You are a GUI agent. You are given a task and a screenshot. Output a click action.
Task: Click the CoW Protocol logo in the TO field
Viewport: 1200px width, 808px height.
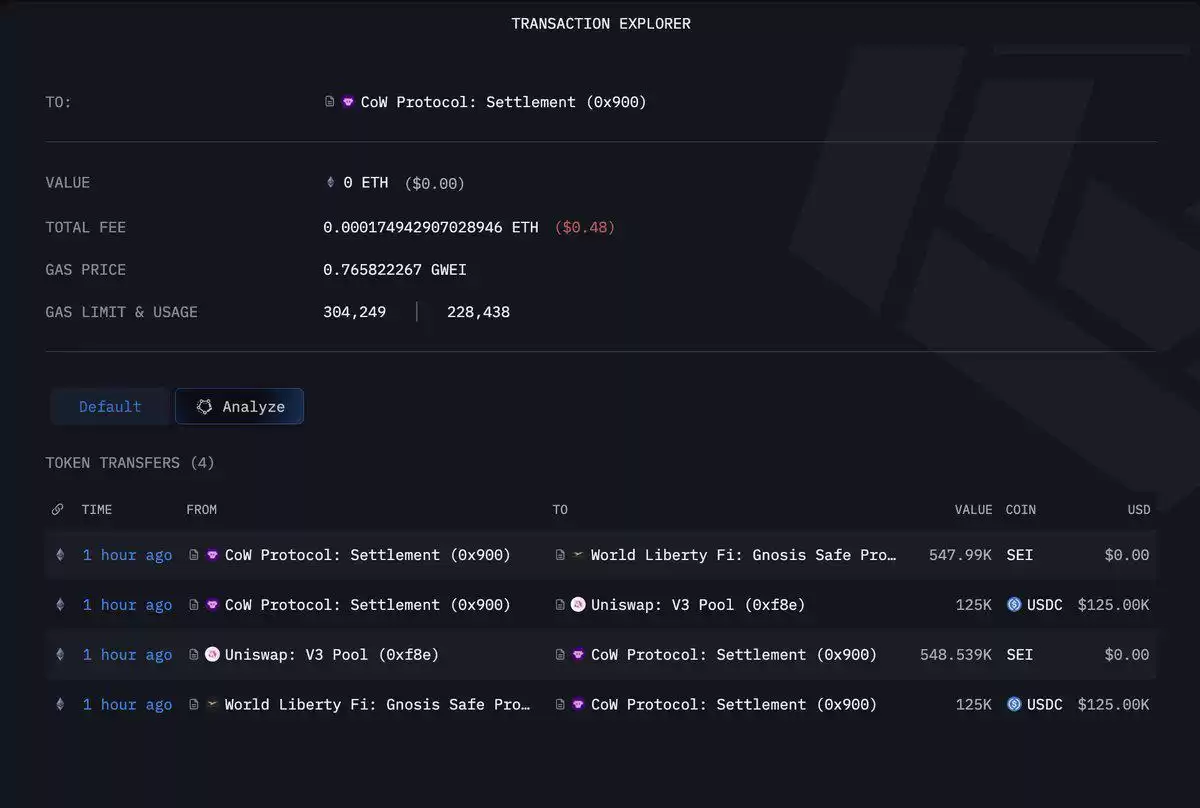point(348,102)
